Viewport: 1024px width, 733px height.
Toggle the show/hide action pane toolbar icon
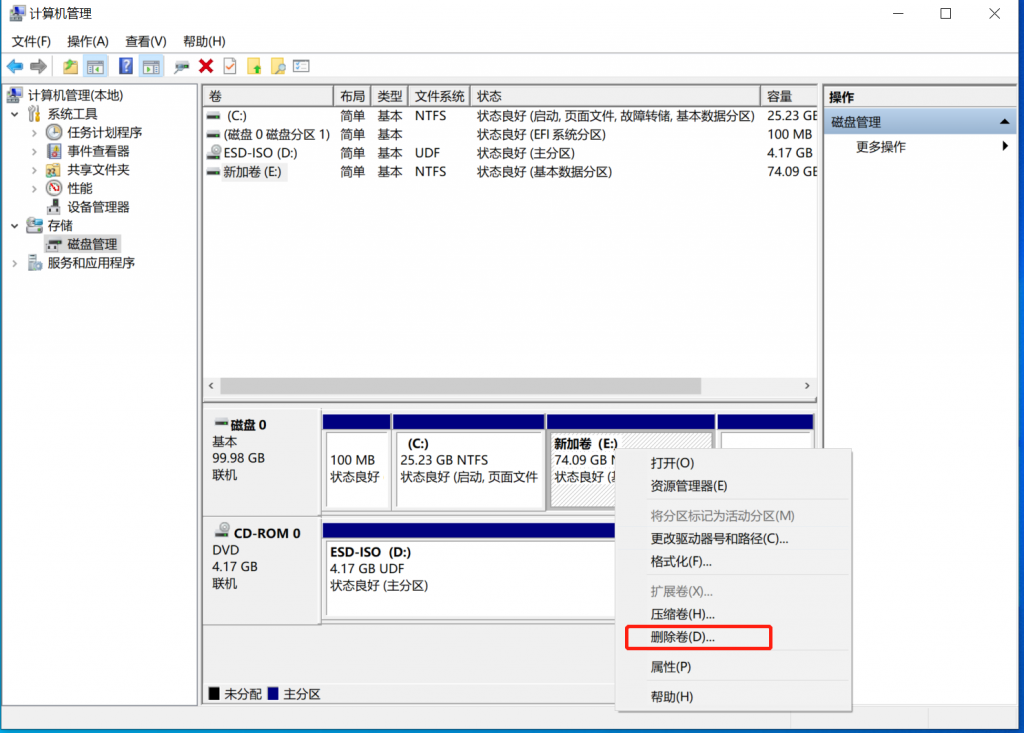click(x=152, y=66)
